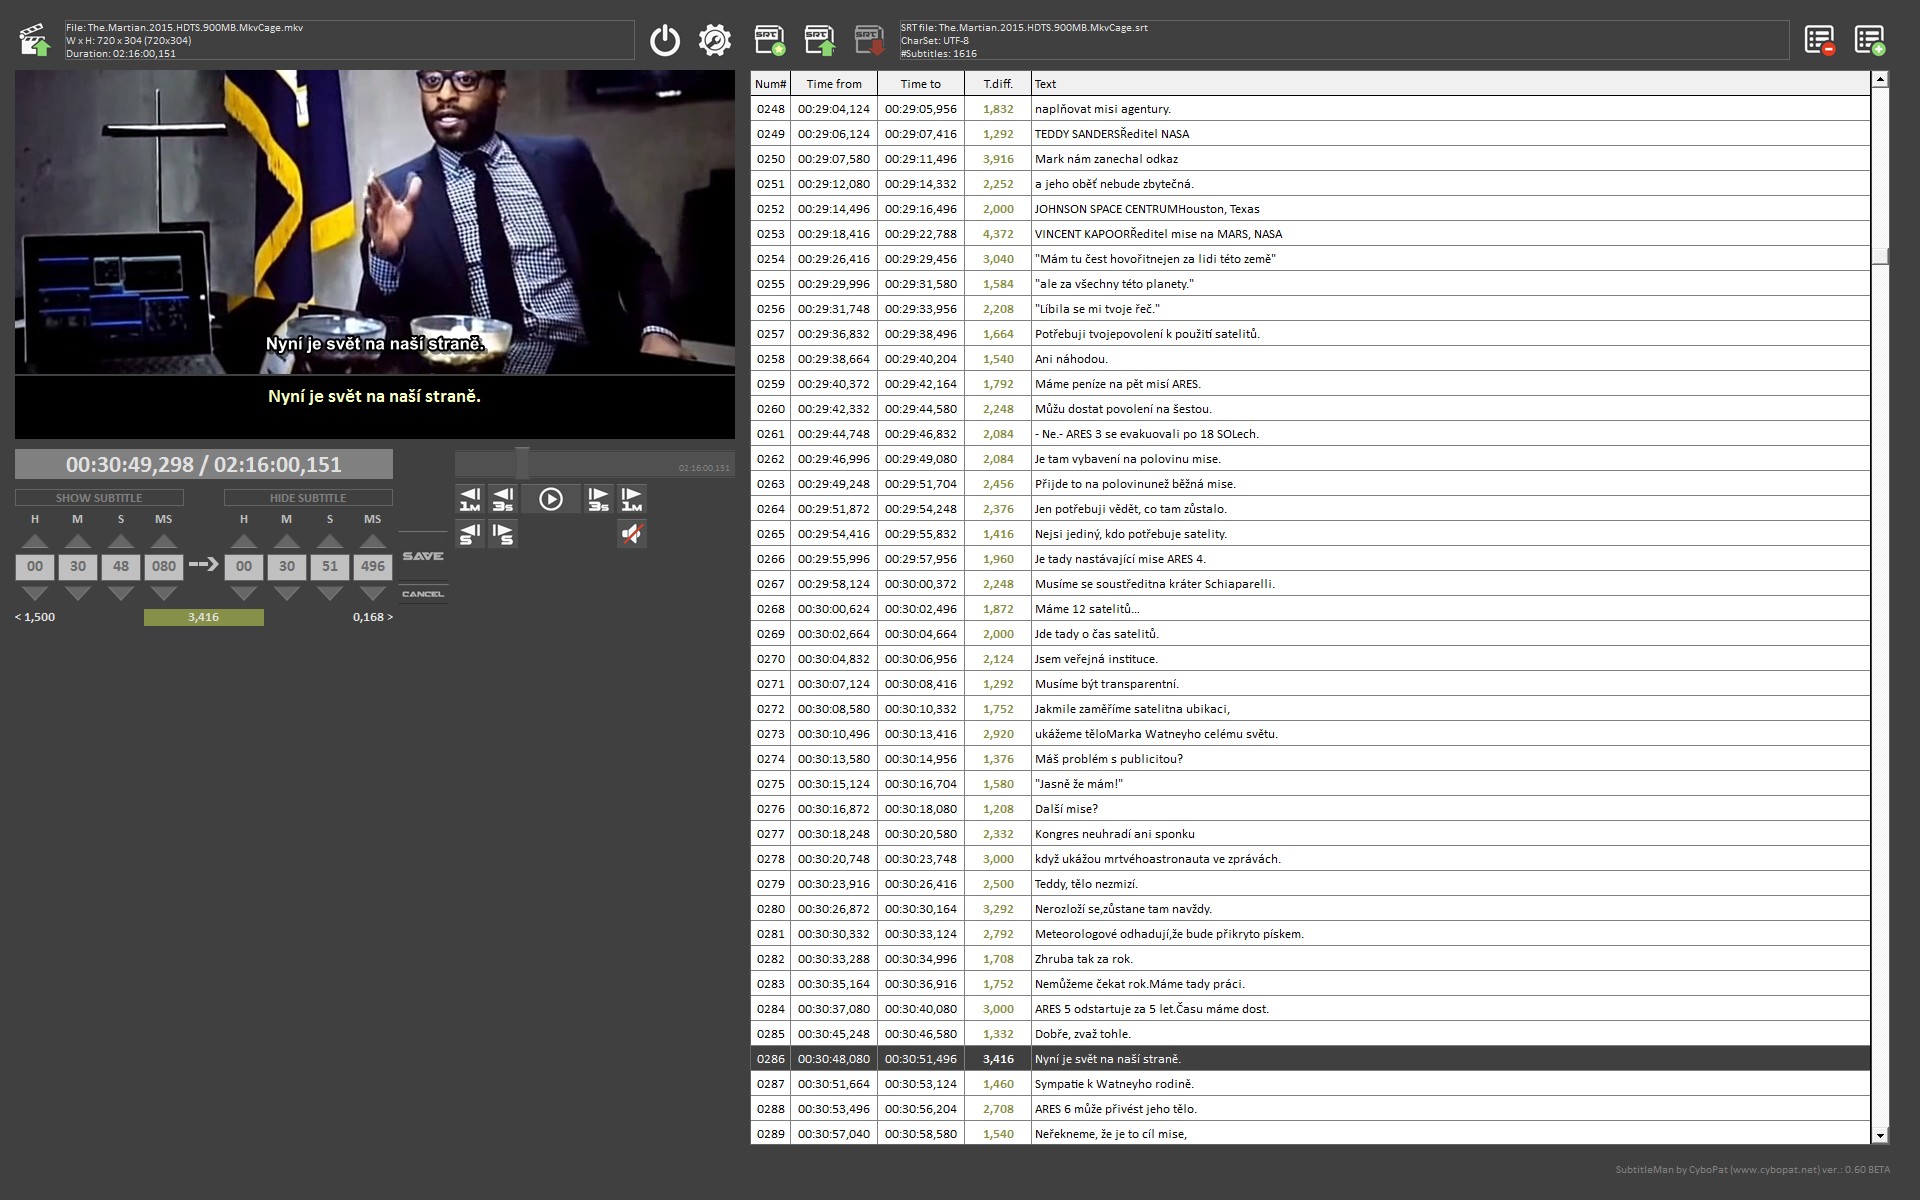The width and height of the screenshot is (1920, 1200).
Task: Click the SHOW SUBTITLE button
Action: click(x=99, y=497)
